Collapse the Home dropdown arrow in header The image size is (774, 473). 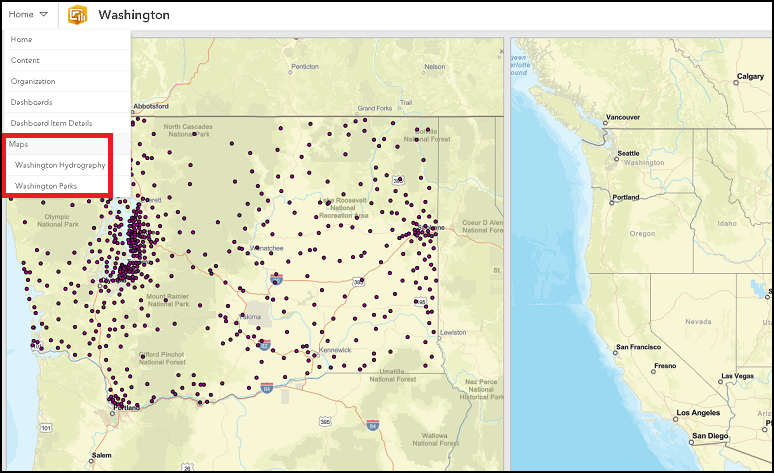click(x=44, y=15)
